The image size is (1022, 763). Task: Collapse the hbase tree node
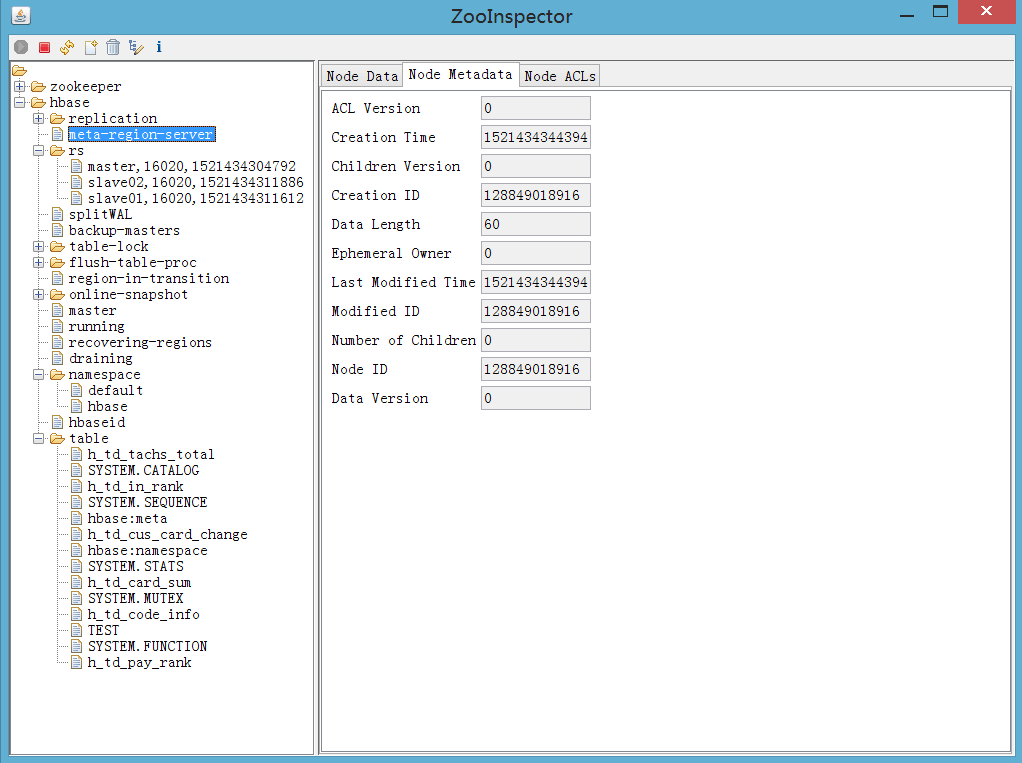tap(20, 102)
